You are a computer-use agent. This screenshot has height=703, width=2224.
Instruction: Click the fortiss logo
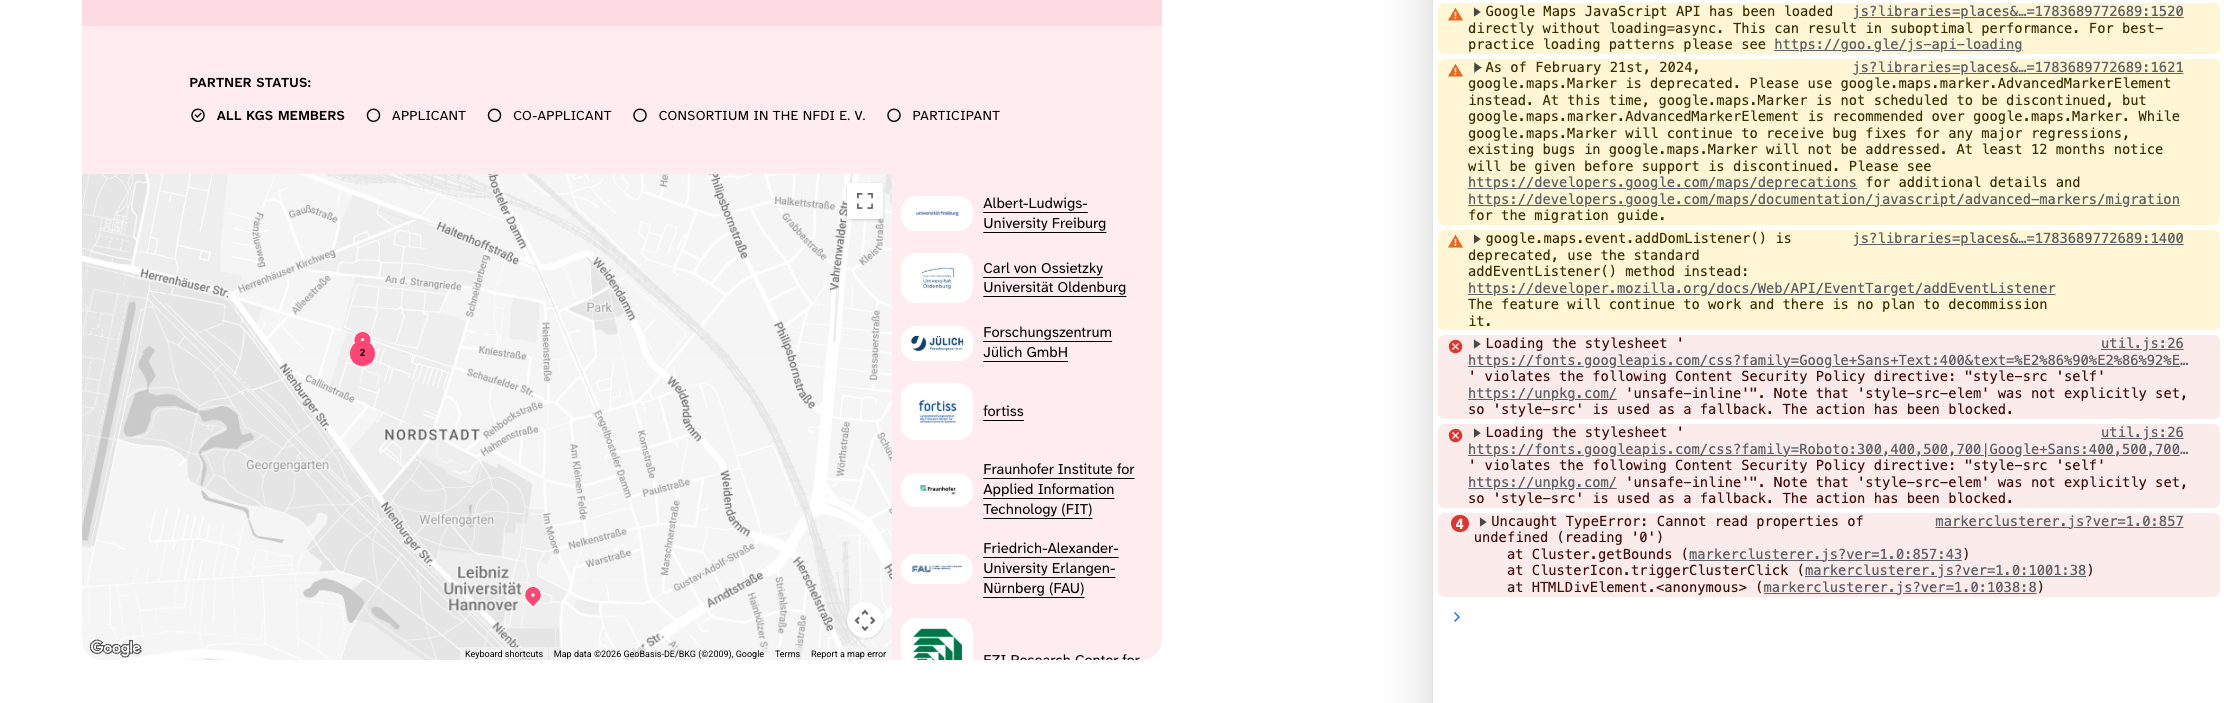click(937, 411)
